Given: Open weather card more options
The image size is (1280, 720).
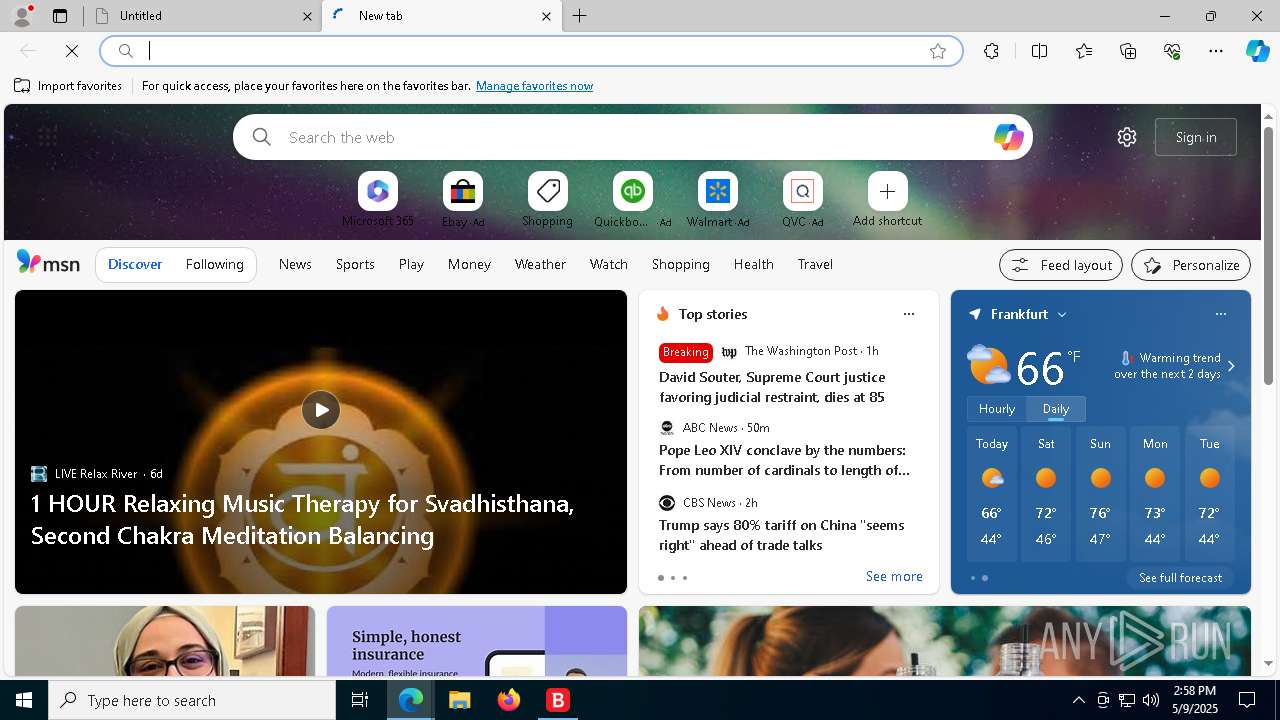Looking at the screenshot, I should [1221, 314].
